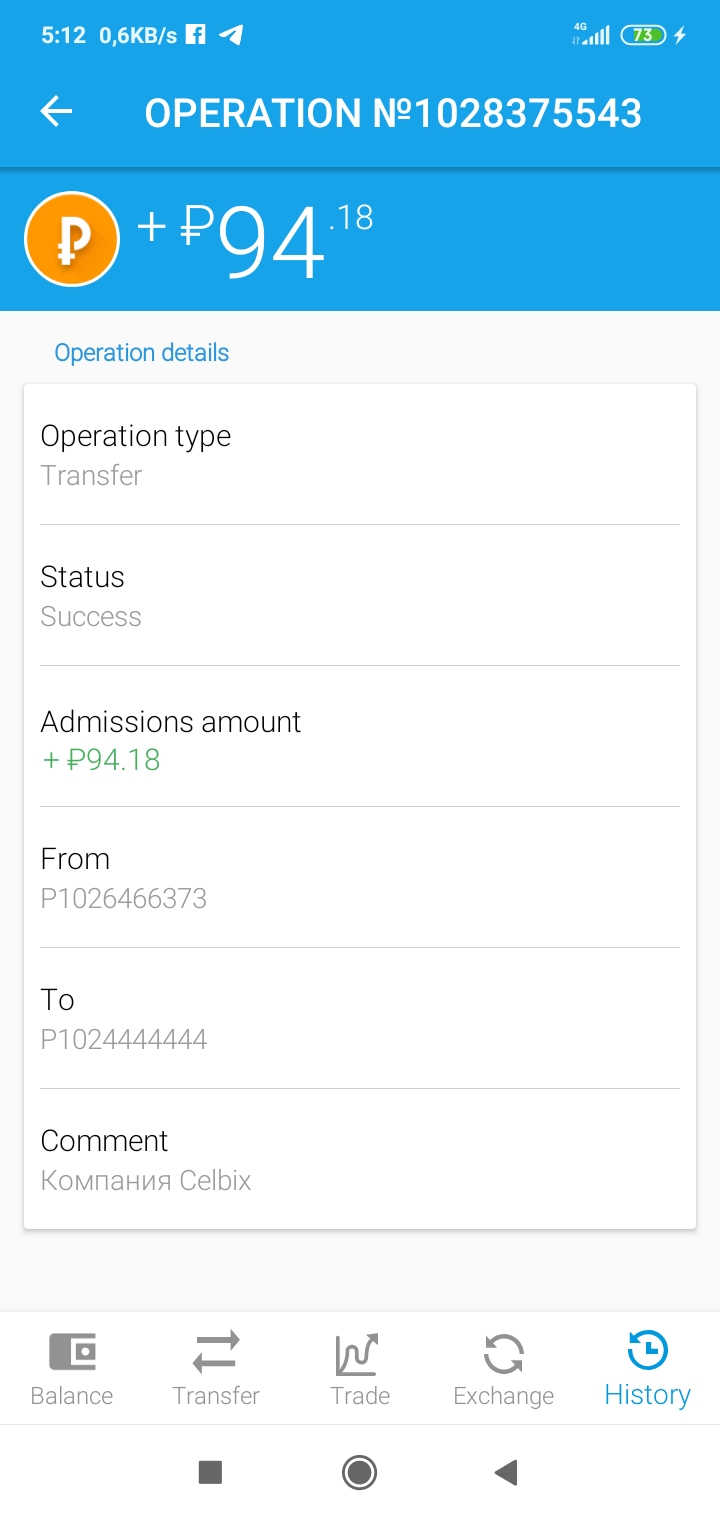Tap the Telegram notification icon in status bar
The image size is (720, 1520).
pyautogui.click(x=232, y=36)
